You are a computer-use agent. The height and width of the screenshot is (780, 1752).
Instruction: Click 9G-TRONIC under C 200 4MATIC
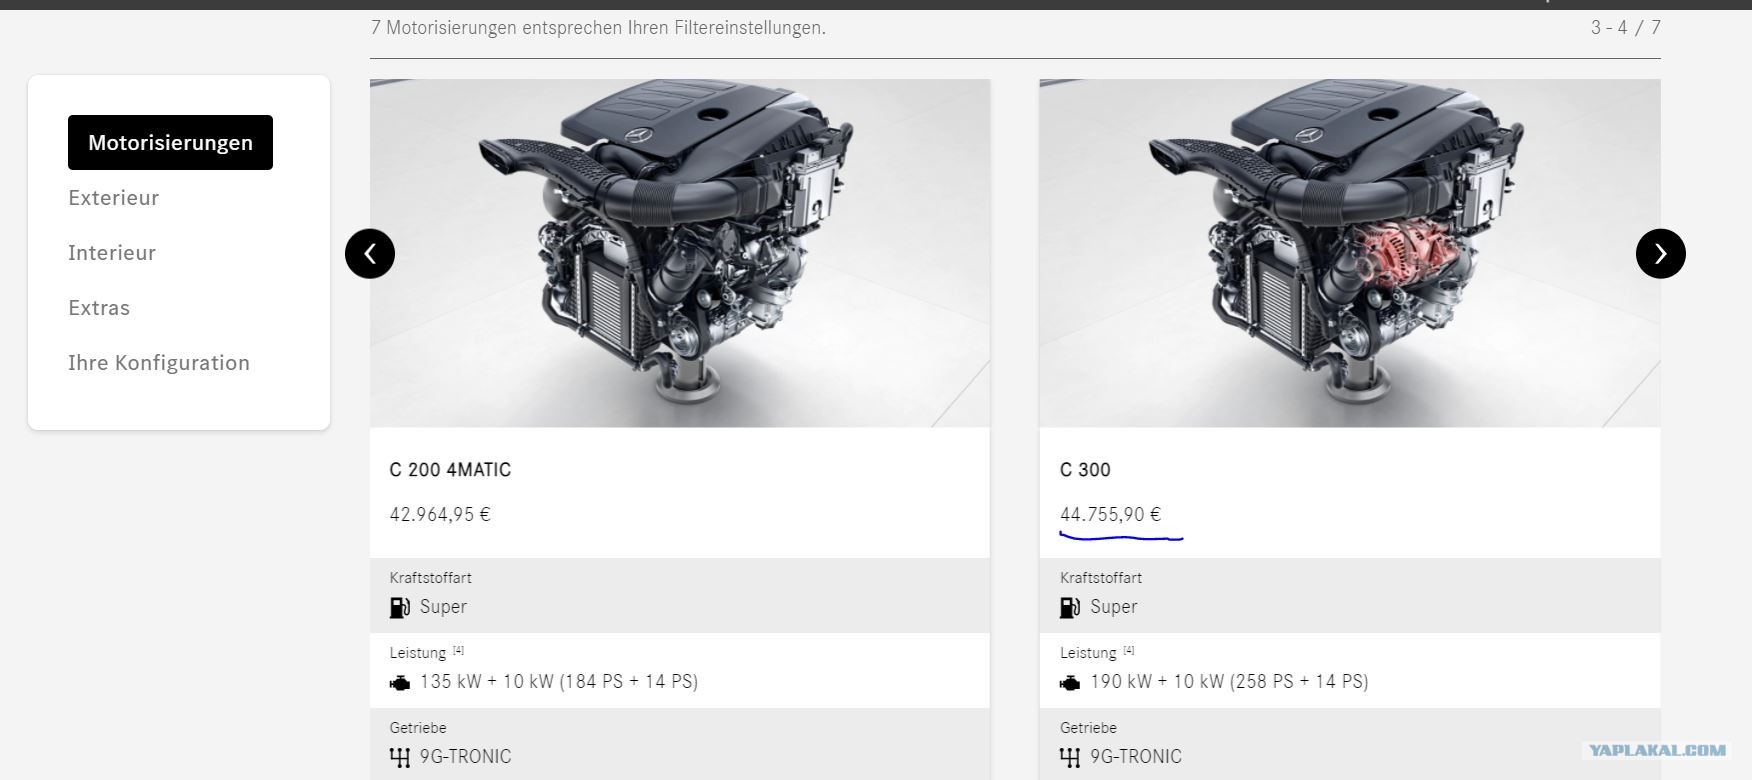point(465,757)
